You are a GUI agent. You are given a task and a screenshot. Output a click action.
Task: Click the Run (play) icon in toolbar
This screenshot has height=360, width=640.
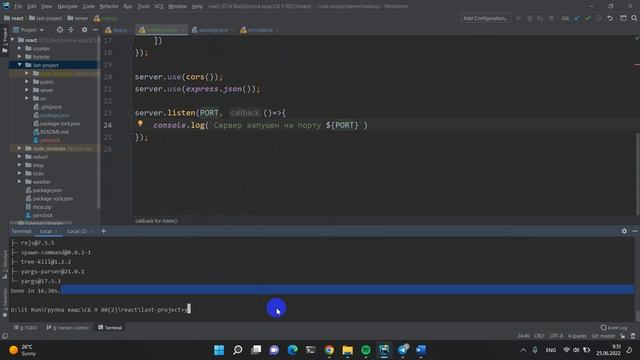coord(519,18)
